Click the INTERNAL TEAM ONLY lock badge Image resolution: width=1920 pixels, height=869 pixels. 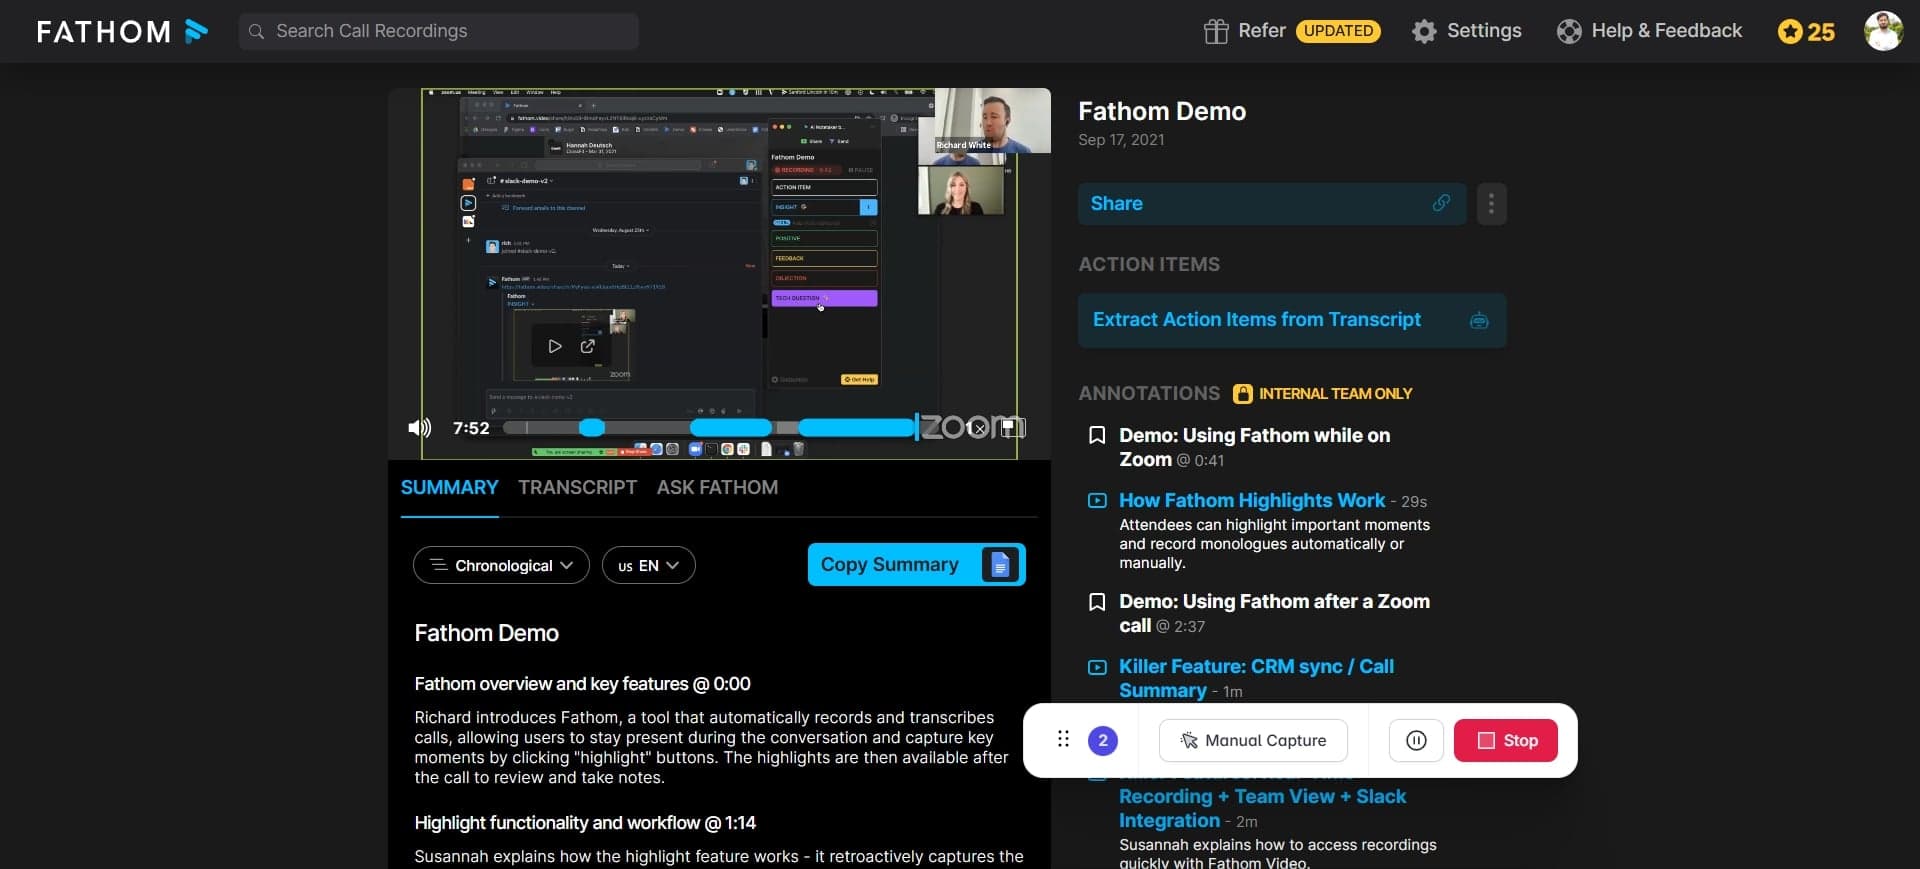[1322, 394]
